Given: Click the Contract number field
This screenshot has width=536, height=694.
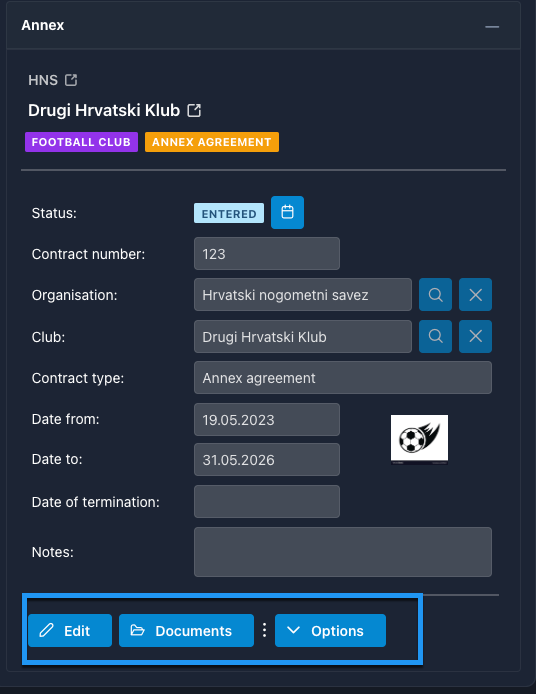Looking at the screenshot, I should (267, 254).
